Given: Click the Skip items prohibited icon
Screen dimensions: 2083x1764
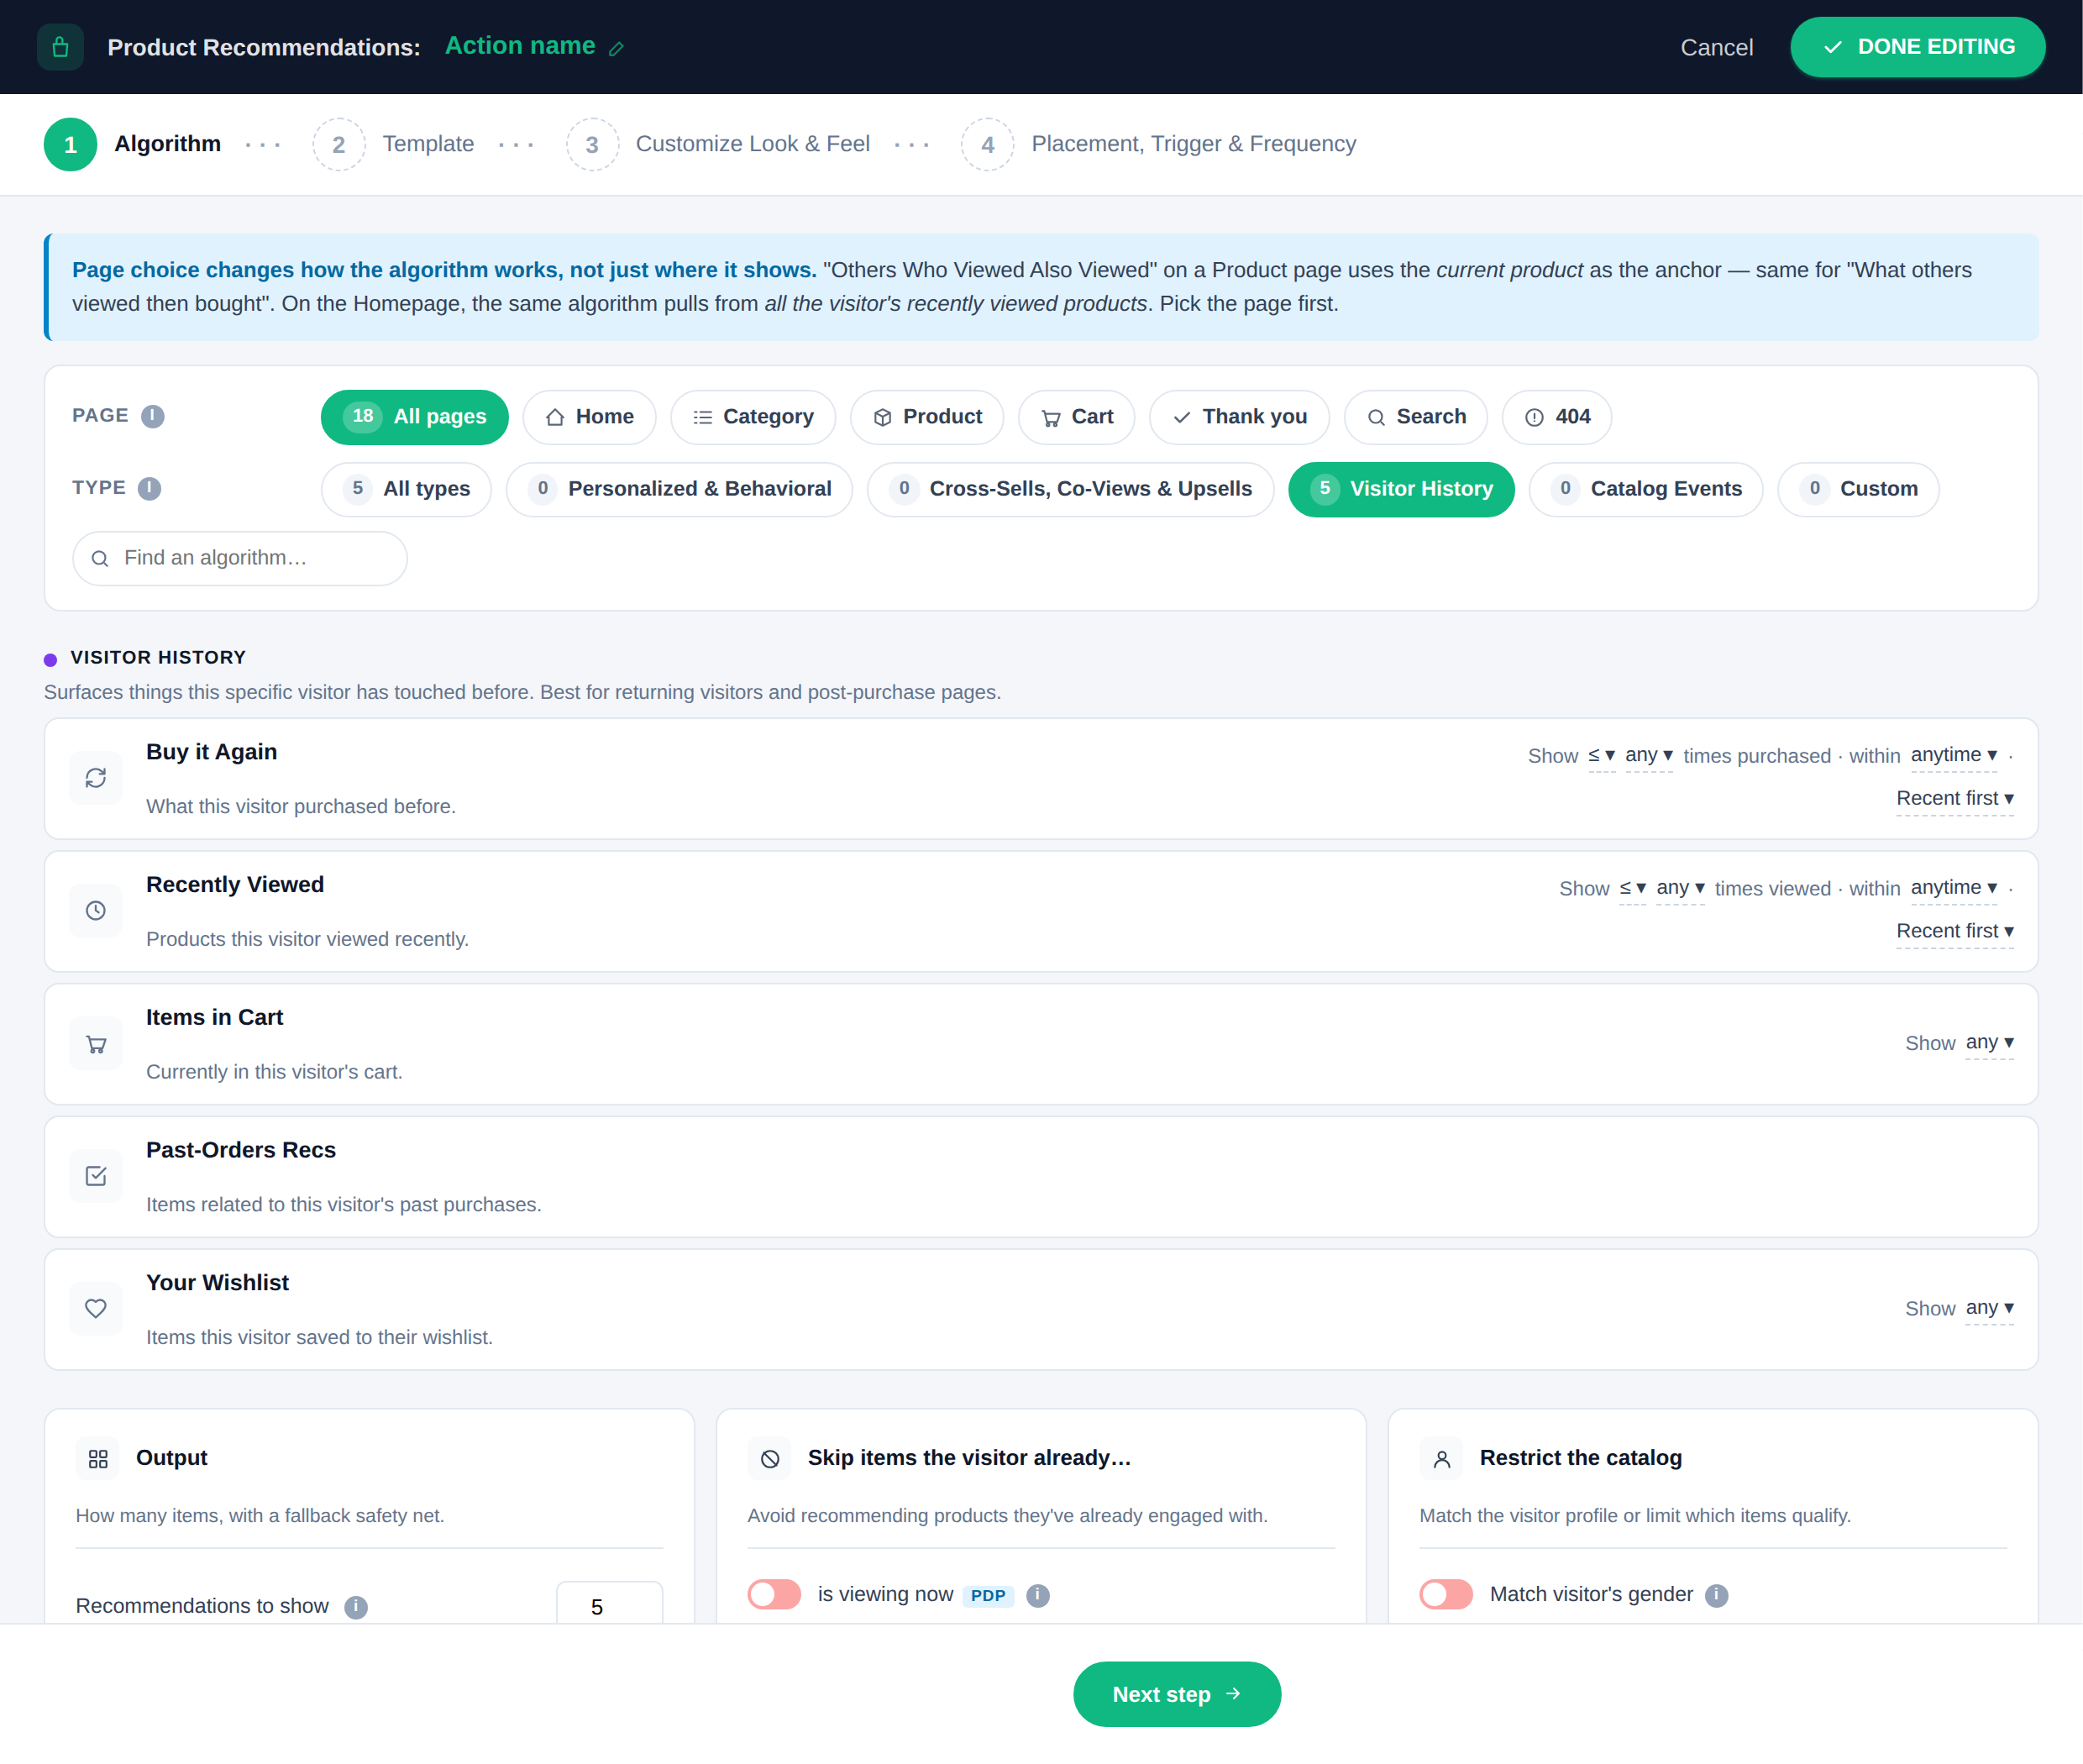Looking at the screenshot, I should pos(770,1459).
